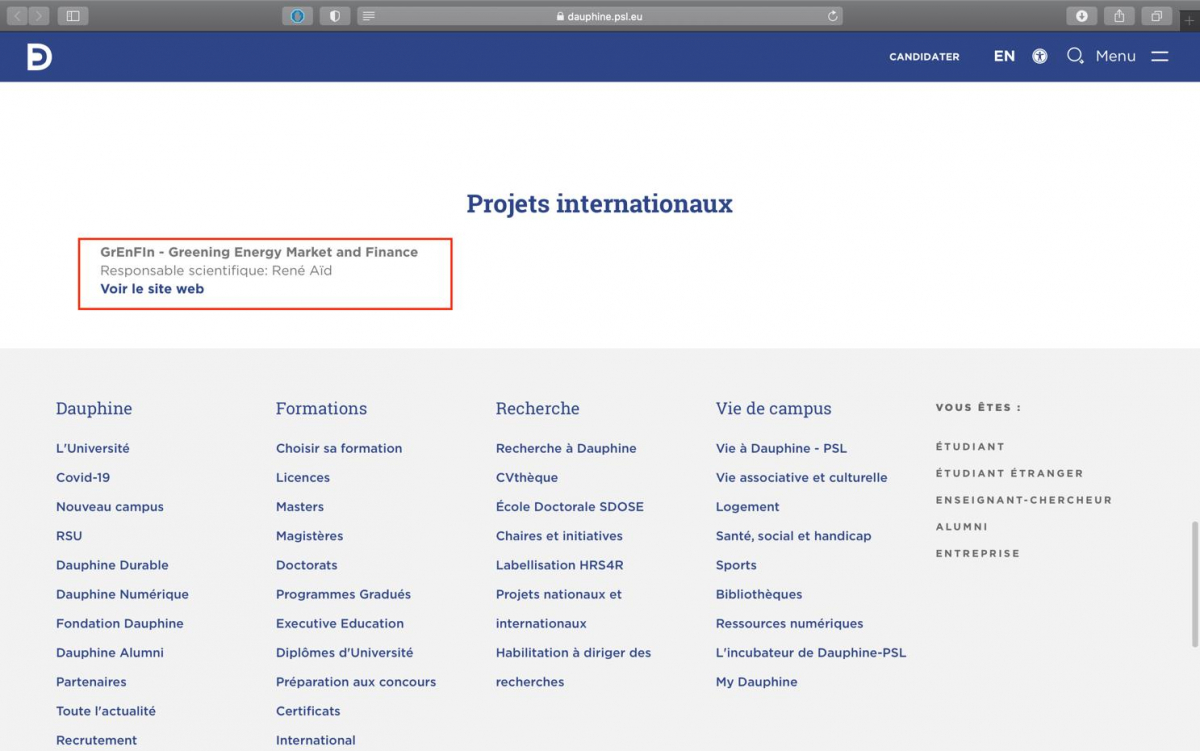Open Executive Education link
This screenshot has height=751, width=1200.
click(x=340, y=623)
